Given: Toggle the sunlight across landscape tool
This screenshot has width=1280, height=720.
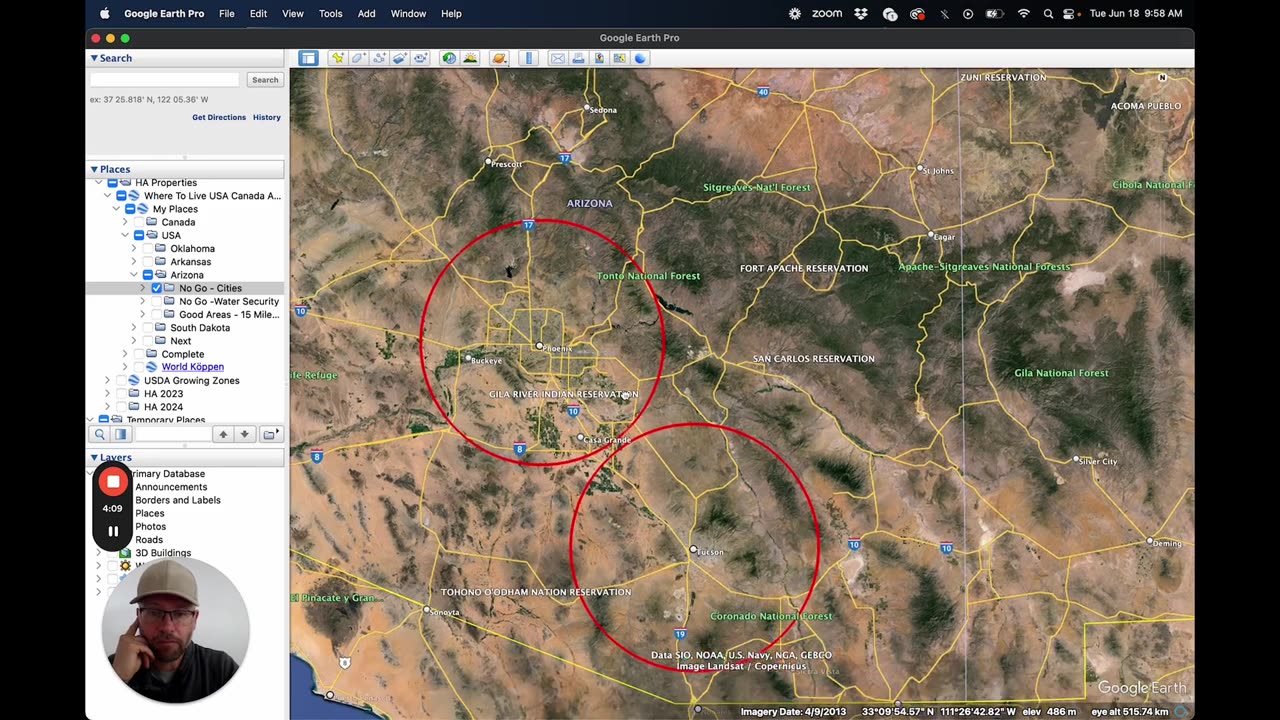Looking at the screenshot, I should (x=470, y=58).
